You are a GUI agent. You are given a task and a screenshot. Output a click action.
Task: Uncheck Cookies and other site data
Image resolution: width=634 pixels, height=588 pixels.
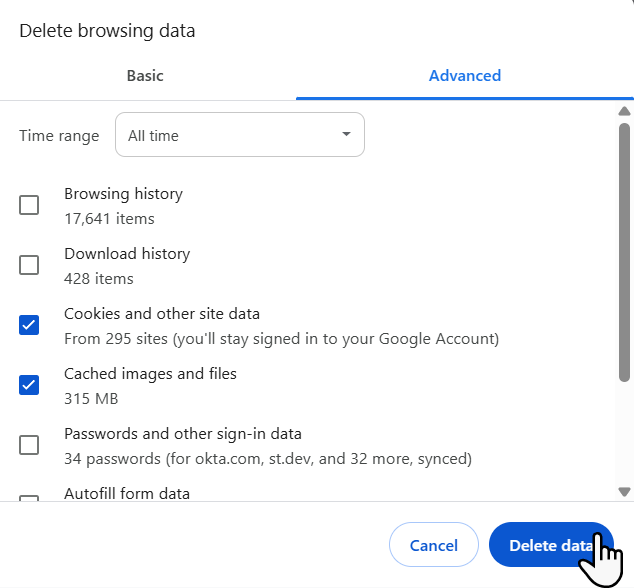(29, 325)
